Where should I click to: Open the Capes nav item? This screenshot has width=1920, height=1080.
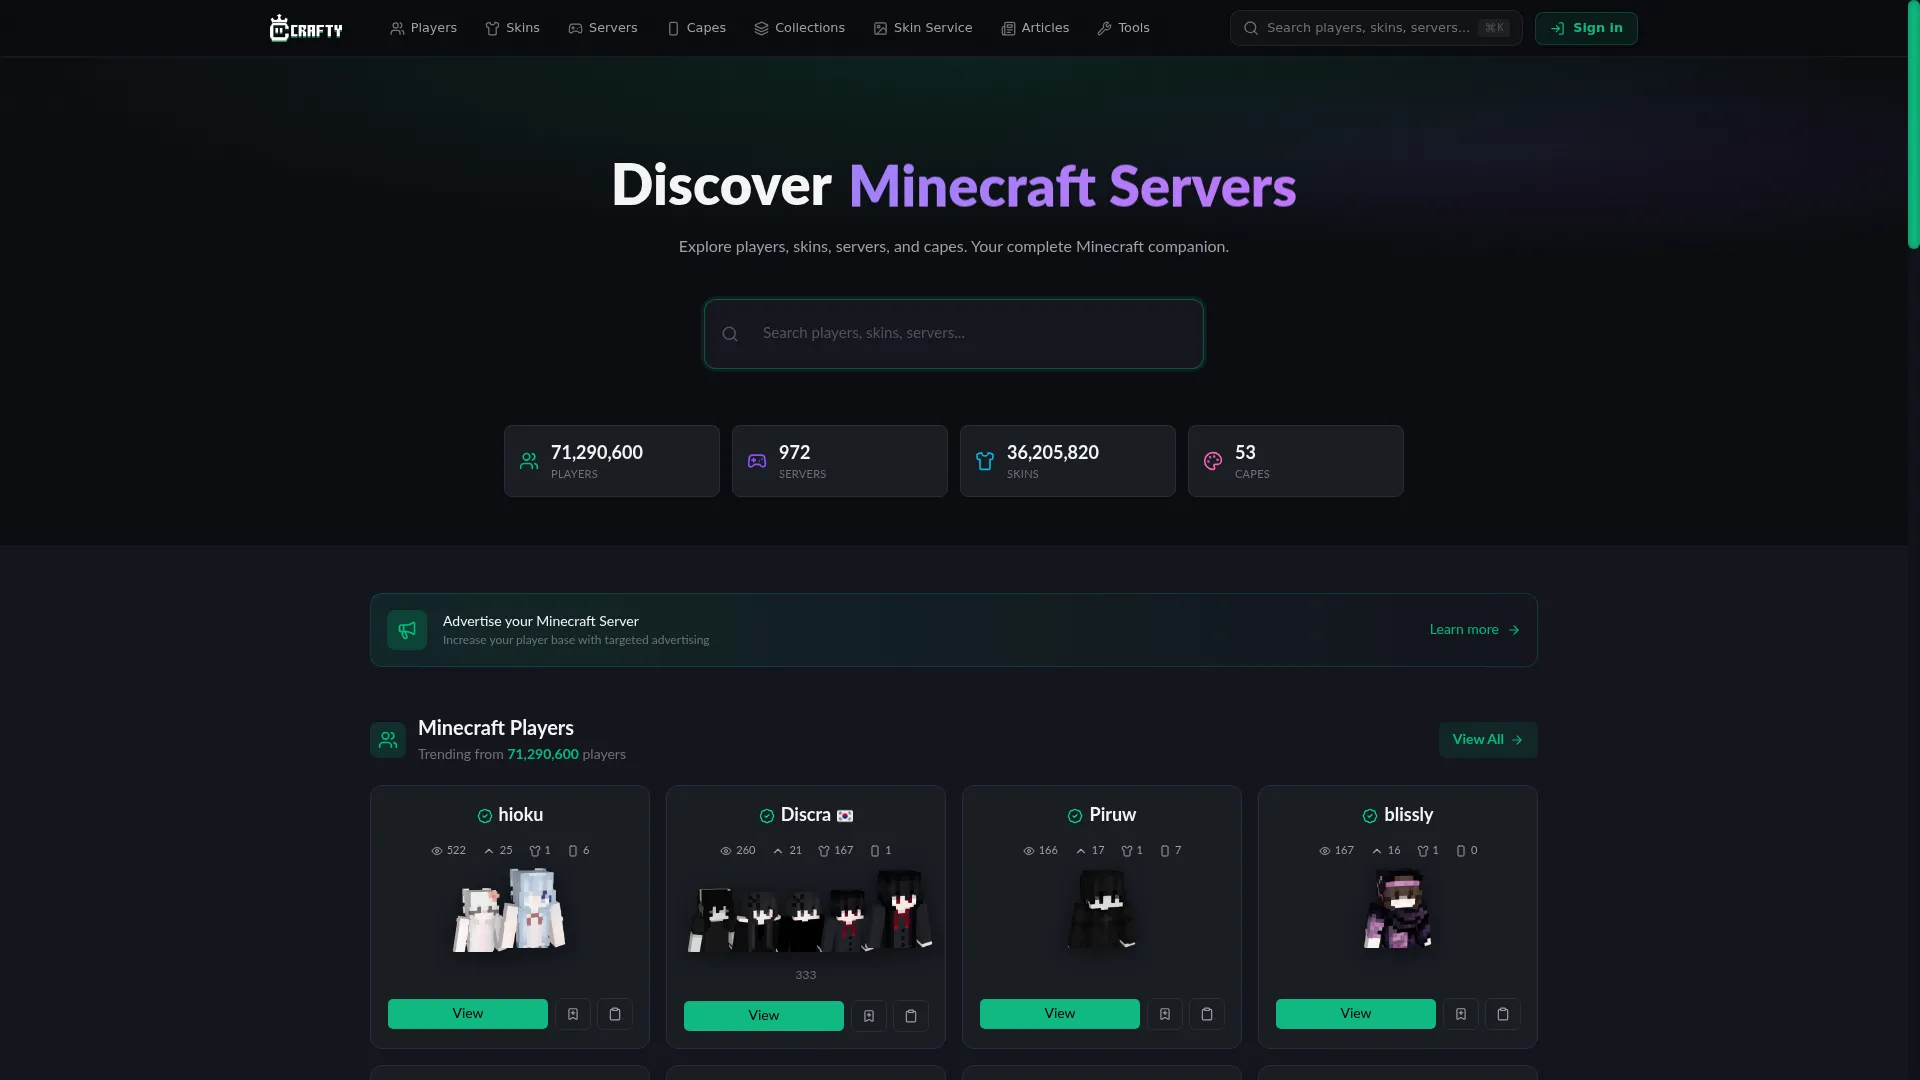(696, 28)
